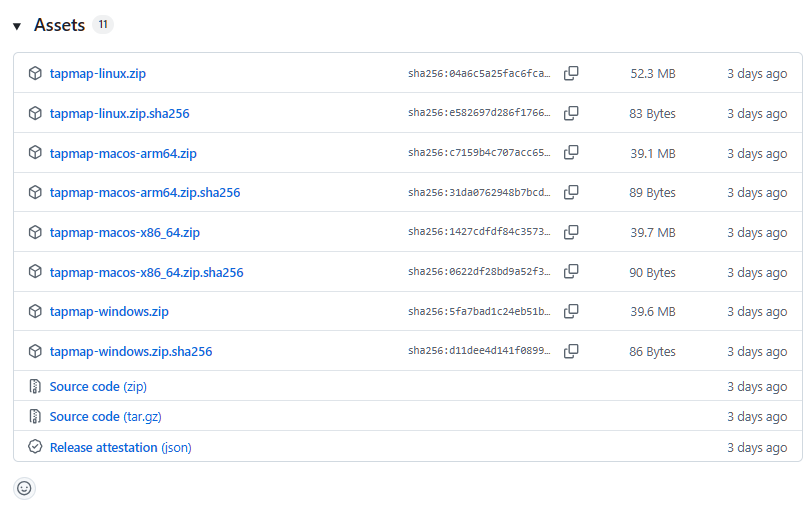The image size is (810, 511).
Task: Copy SHA256 hash for tapmap-windows.zip
Action: tap(571, 312)
